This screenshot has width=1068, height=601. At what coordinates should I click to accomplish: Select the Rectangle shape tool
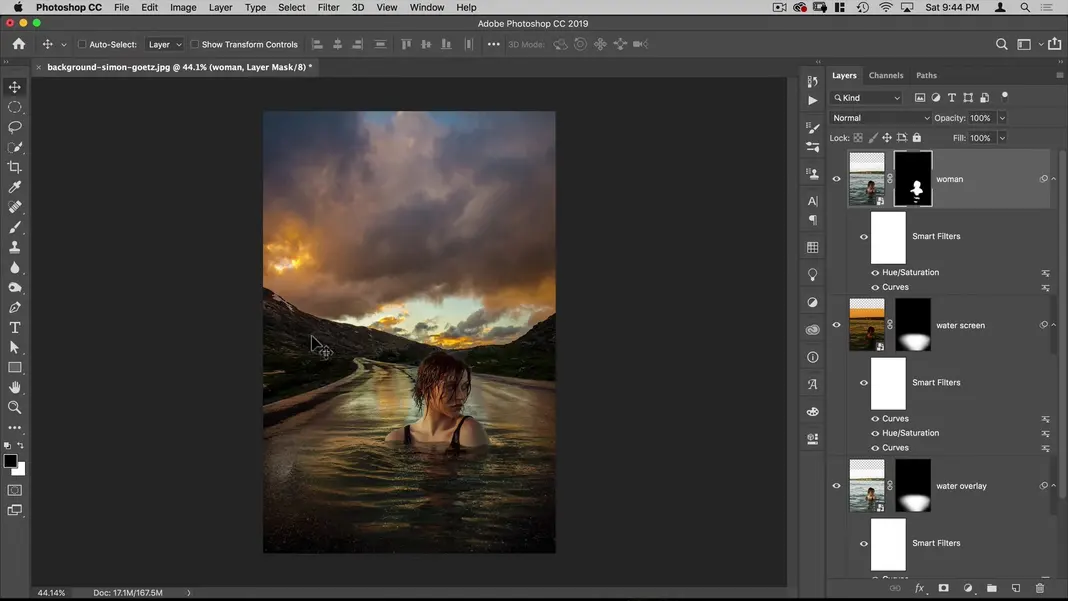point(14,367)
